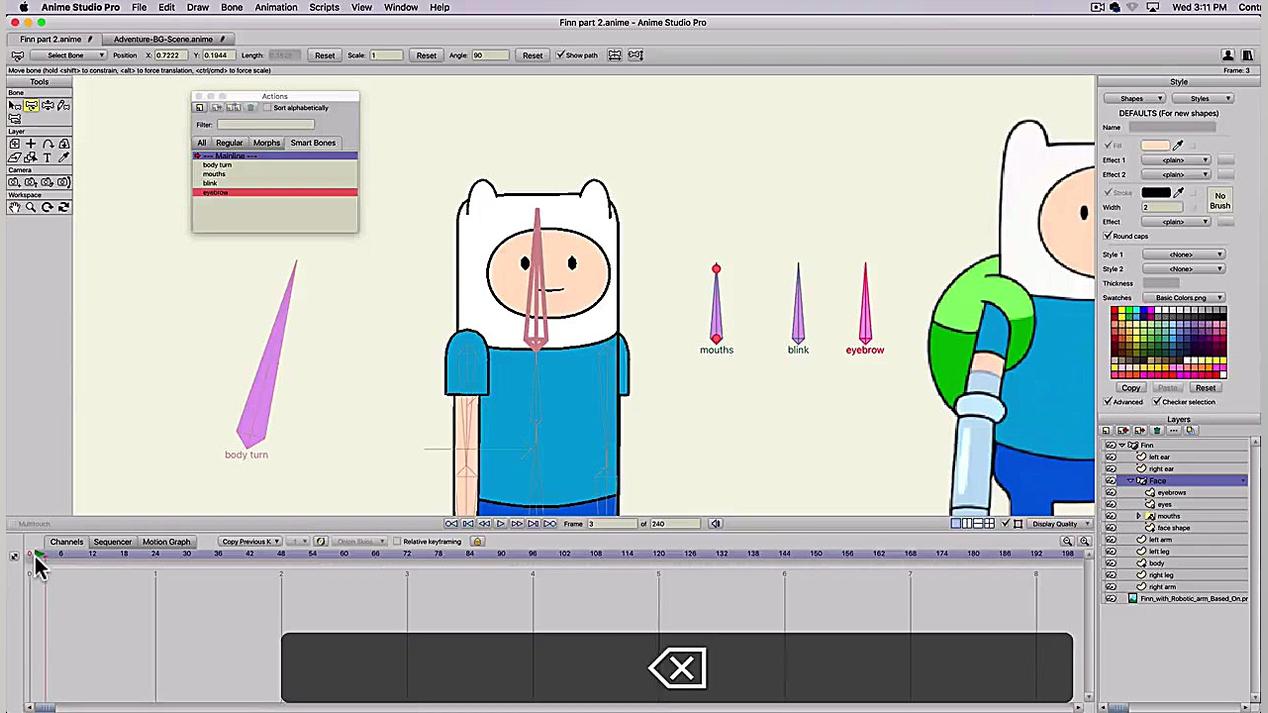Click the new action icon in Actions
The image size is (1268, 713).
(x=199, y=108)
